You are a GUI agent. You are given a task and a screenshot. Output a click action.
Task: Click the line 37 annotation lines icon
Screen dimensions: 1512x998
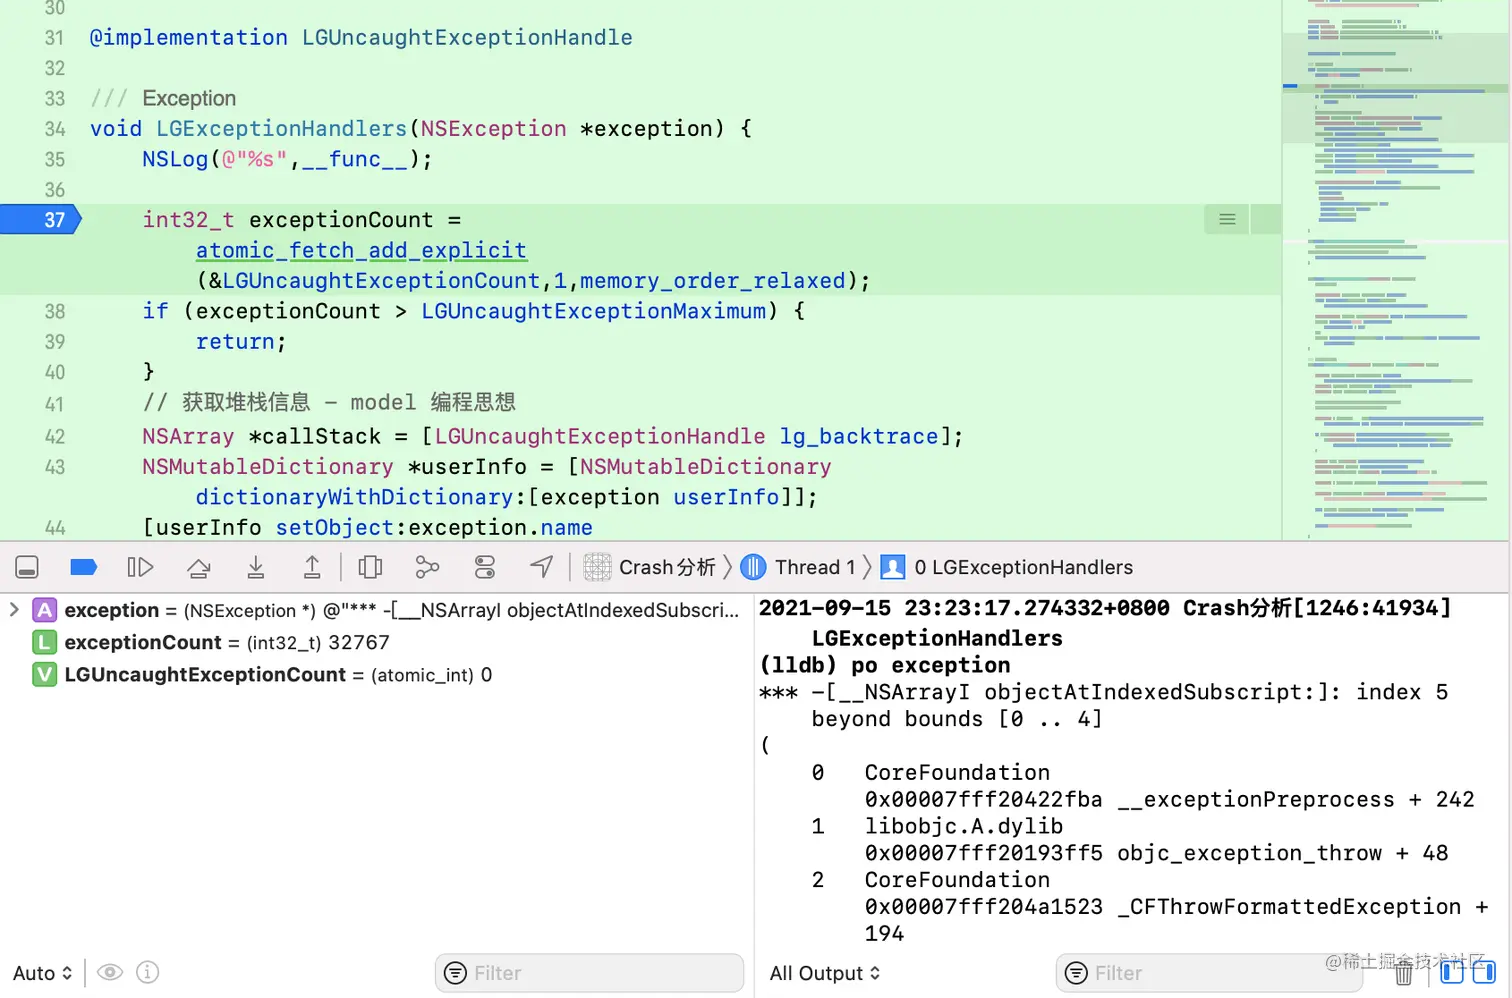coord(1227,219)
